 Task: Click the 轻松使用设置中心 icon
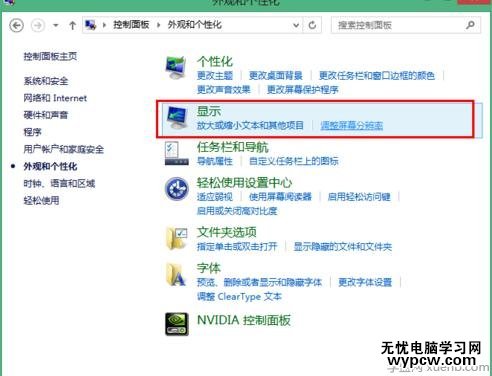[x=177, y=189]
